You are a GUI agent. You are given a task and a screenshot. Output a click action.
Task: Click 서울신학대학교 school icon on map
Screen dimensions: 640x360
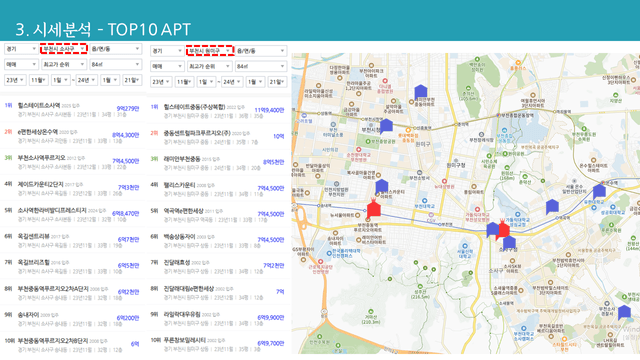(x=464, y=246)
